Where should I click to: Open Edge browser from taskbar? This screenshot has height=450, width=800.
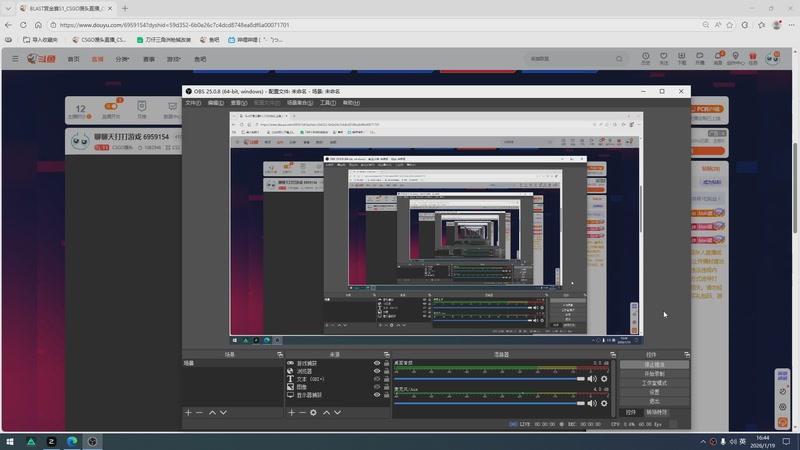pyautogui.click(x=72, y=441)
